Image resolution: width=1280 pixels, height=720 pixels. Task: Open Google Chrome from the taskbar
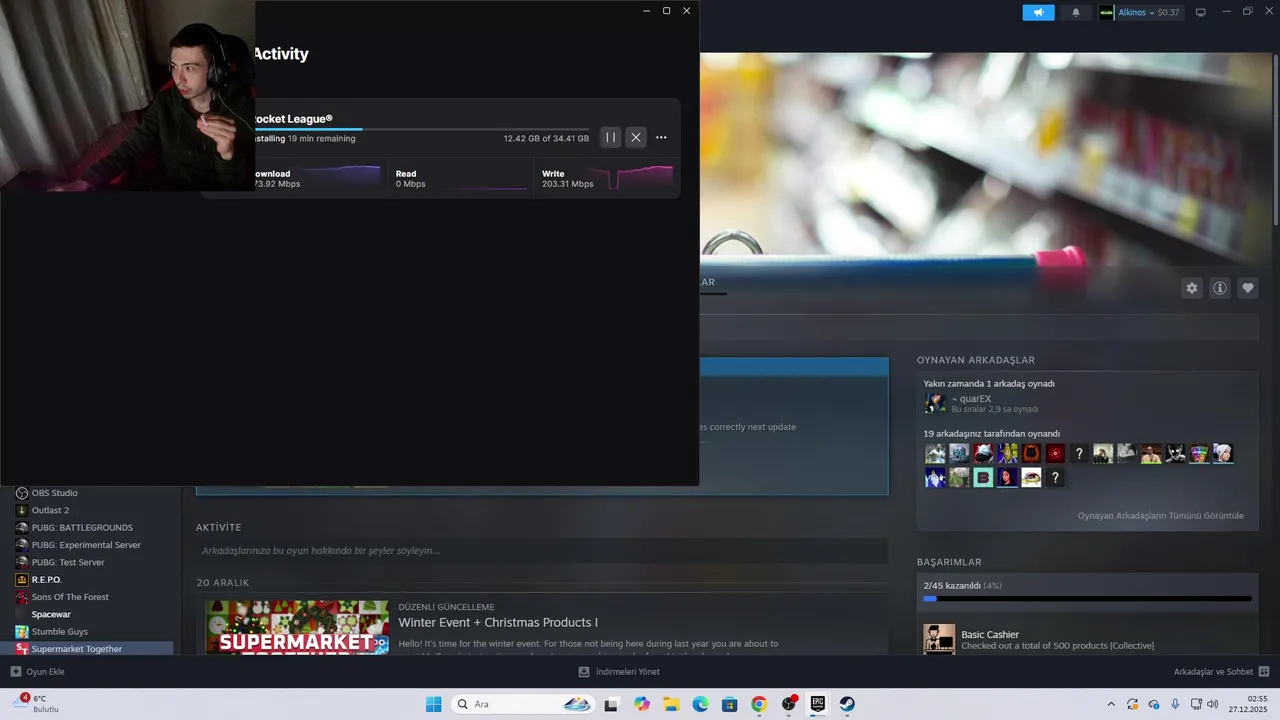point(759,704)
